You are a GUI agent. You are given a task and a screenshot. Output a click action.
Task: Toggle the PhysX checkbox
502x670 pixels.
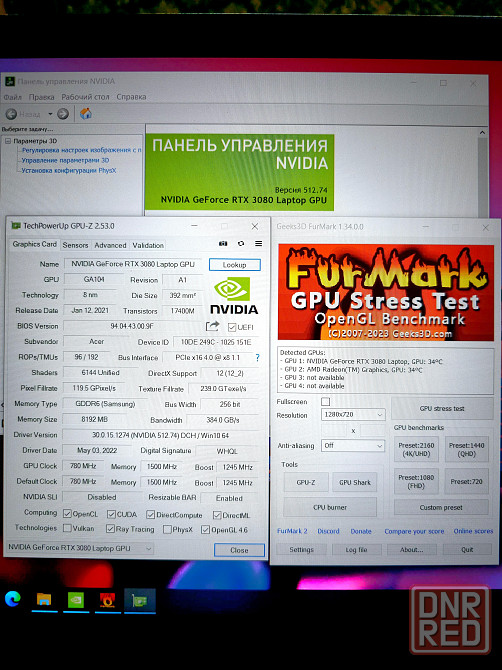(167, 529)
